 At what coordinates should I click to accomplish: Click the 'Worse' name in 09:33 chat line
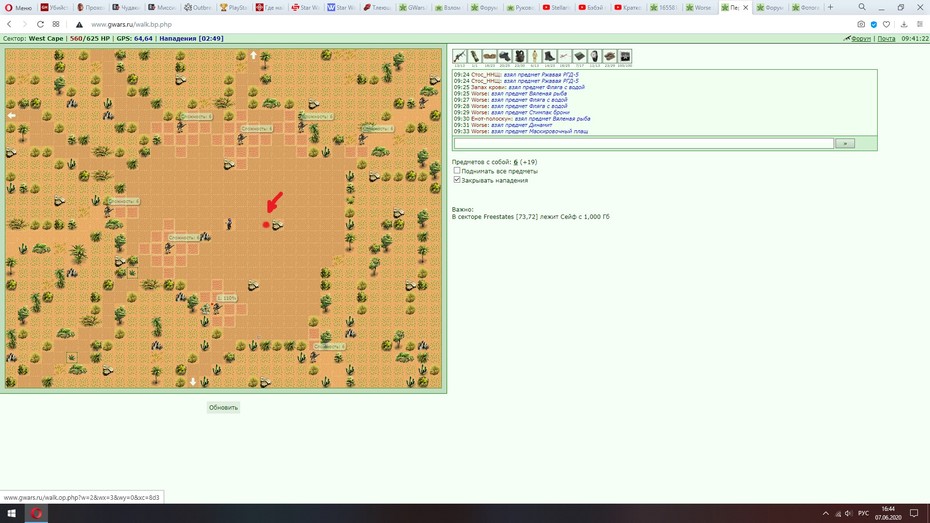point(479,131)
